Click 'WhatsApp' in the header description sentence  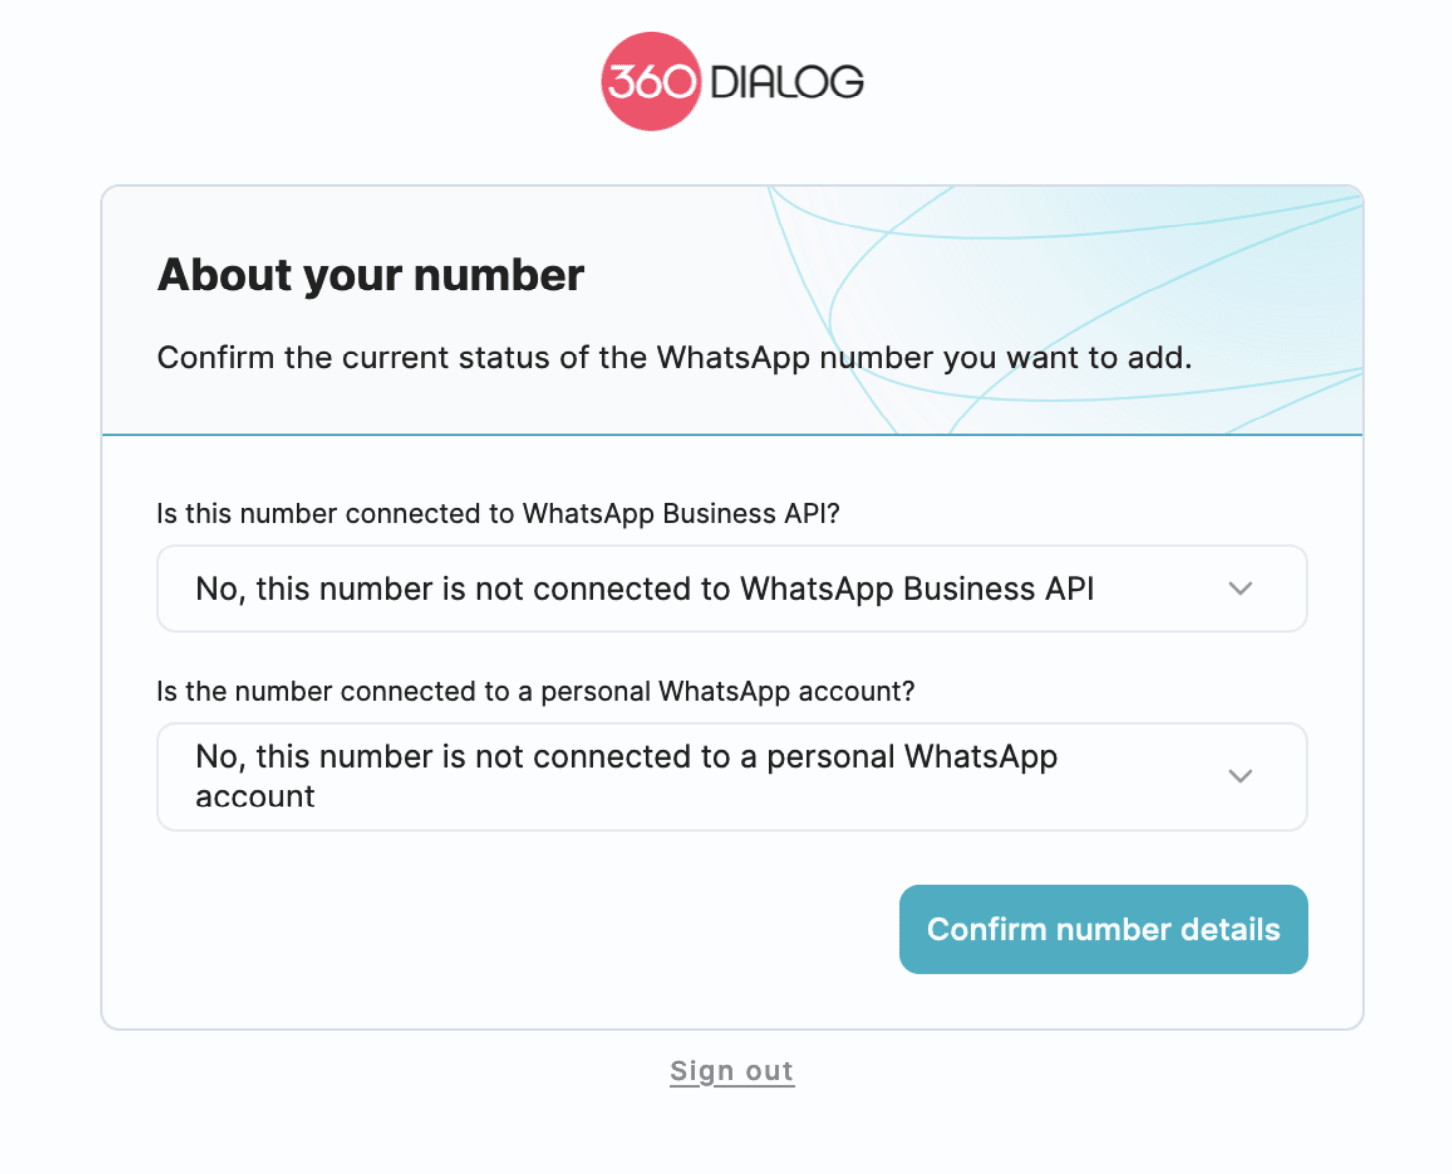(733, 357)
